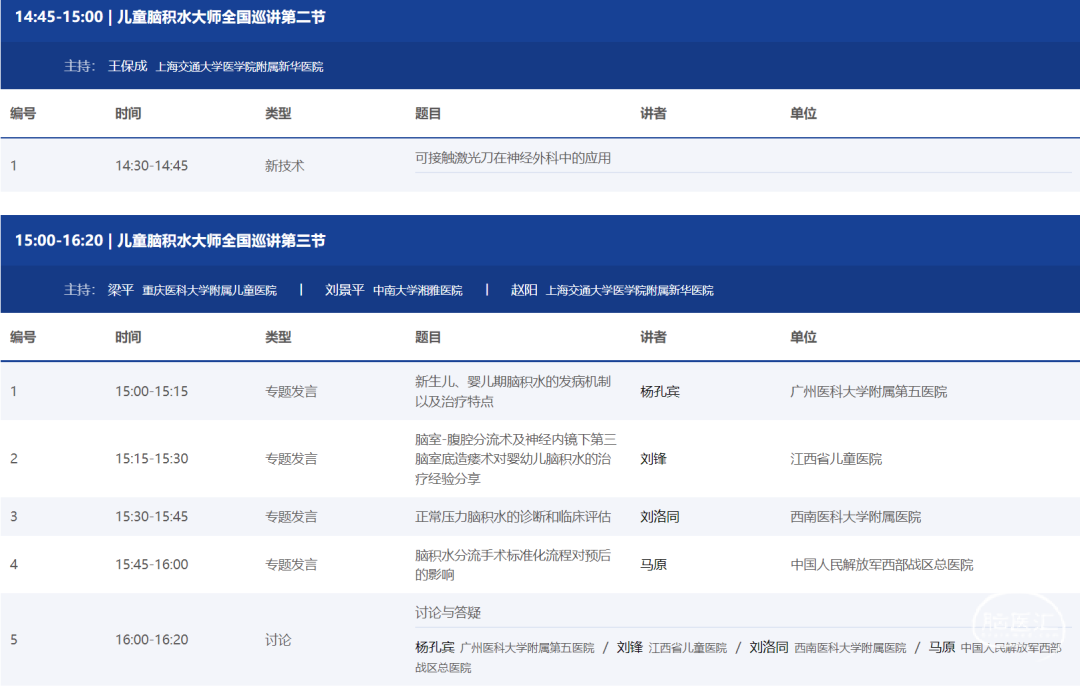The width and height of the screenshot is (1080, 687).
Task: Select host 赵阳 in third session hosts
Action: point(524,290)
